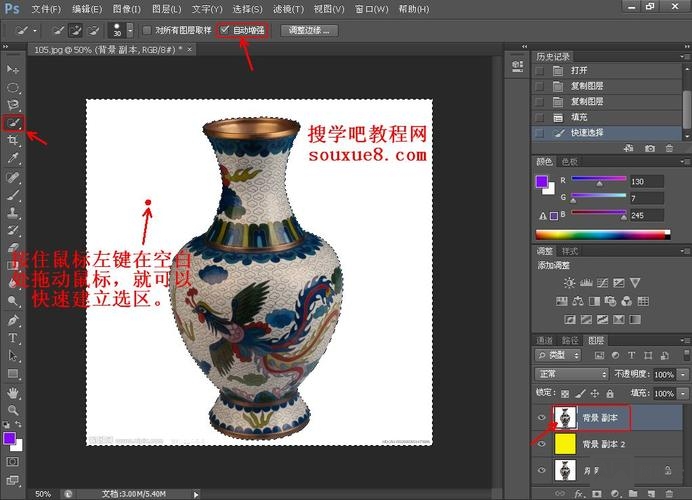Click the foreground color swatch in toolbox
This screenshot has width=692, height=500.
click(x=10, y=438)
